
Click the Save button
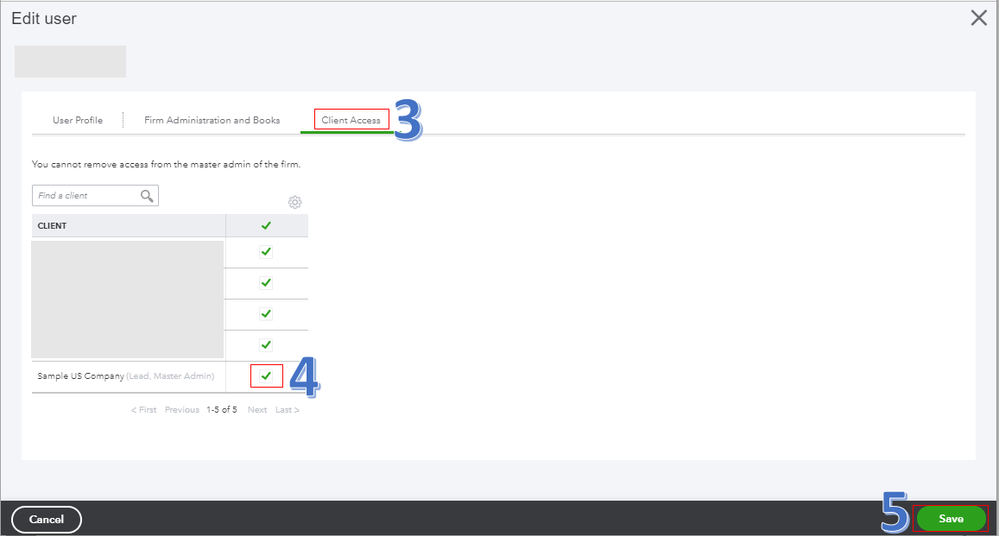pos(951,519)
